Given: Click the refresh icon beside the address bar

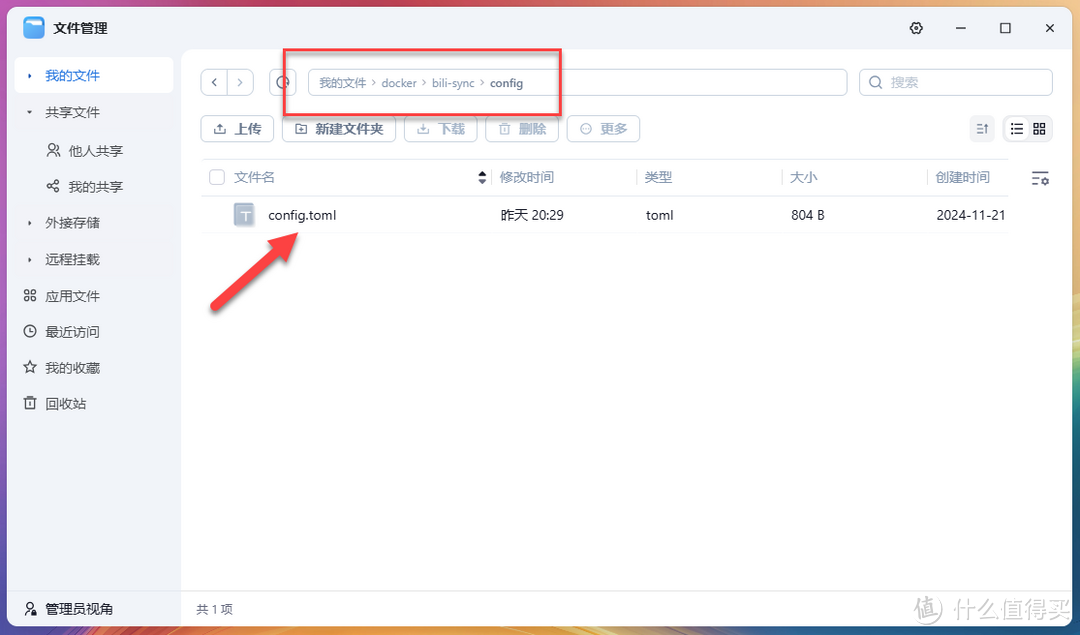Looking at the screenshot, I should pyautogui.click(x=283, y=82).
